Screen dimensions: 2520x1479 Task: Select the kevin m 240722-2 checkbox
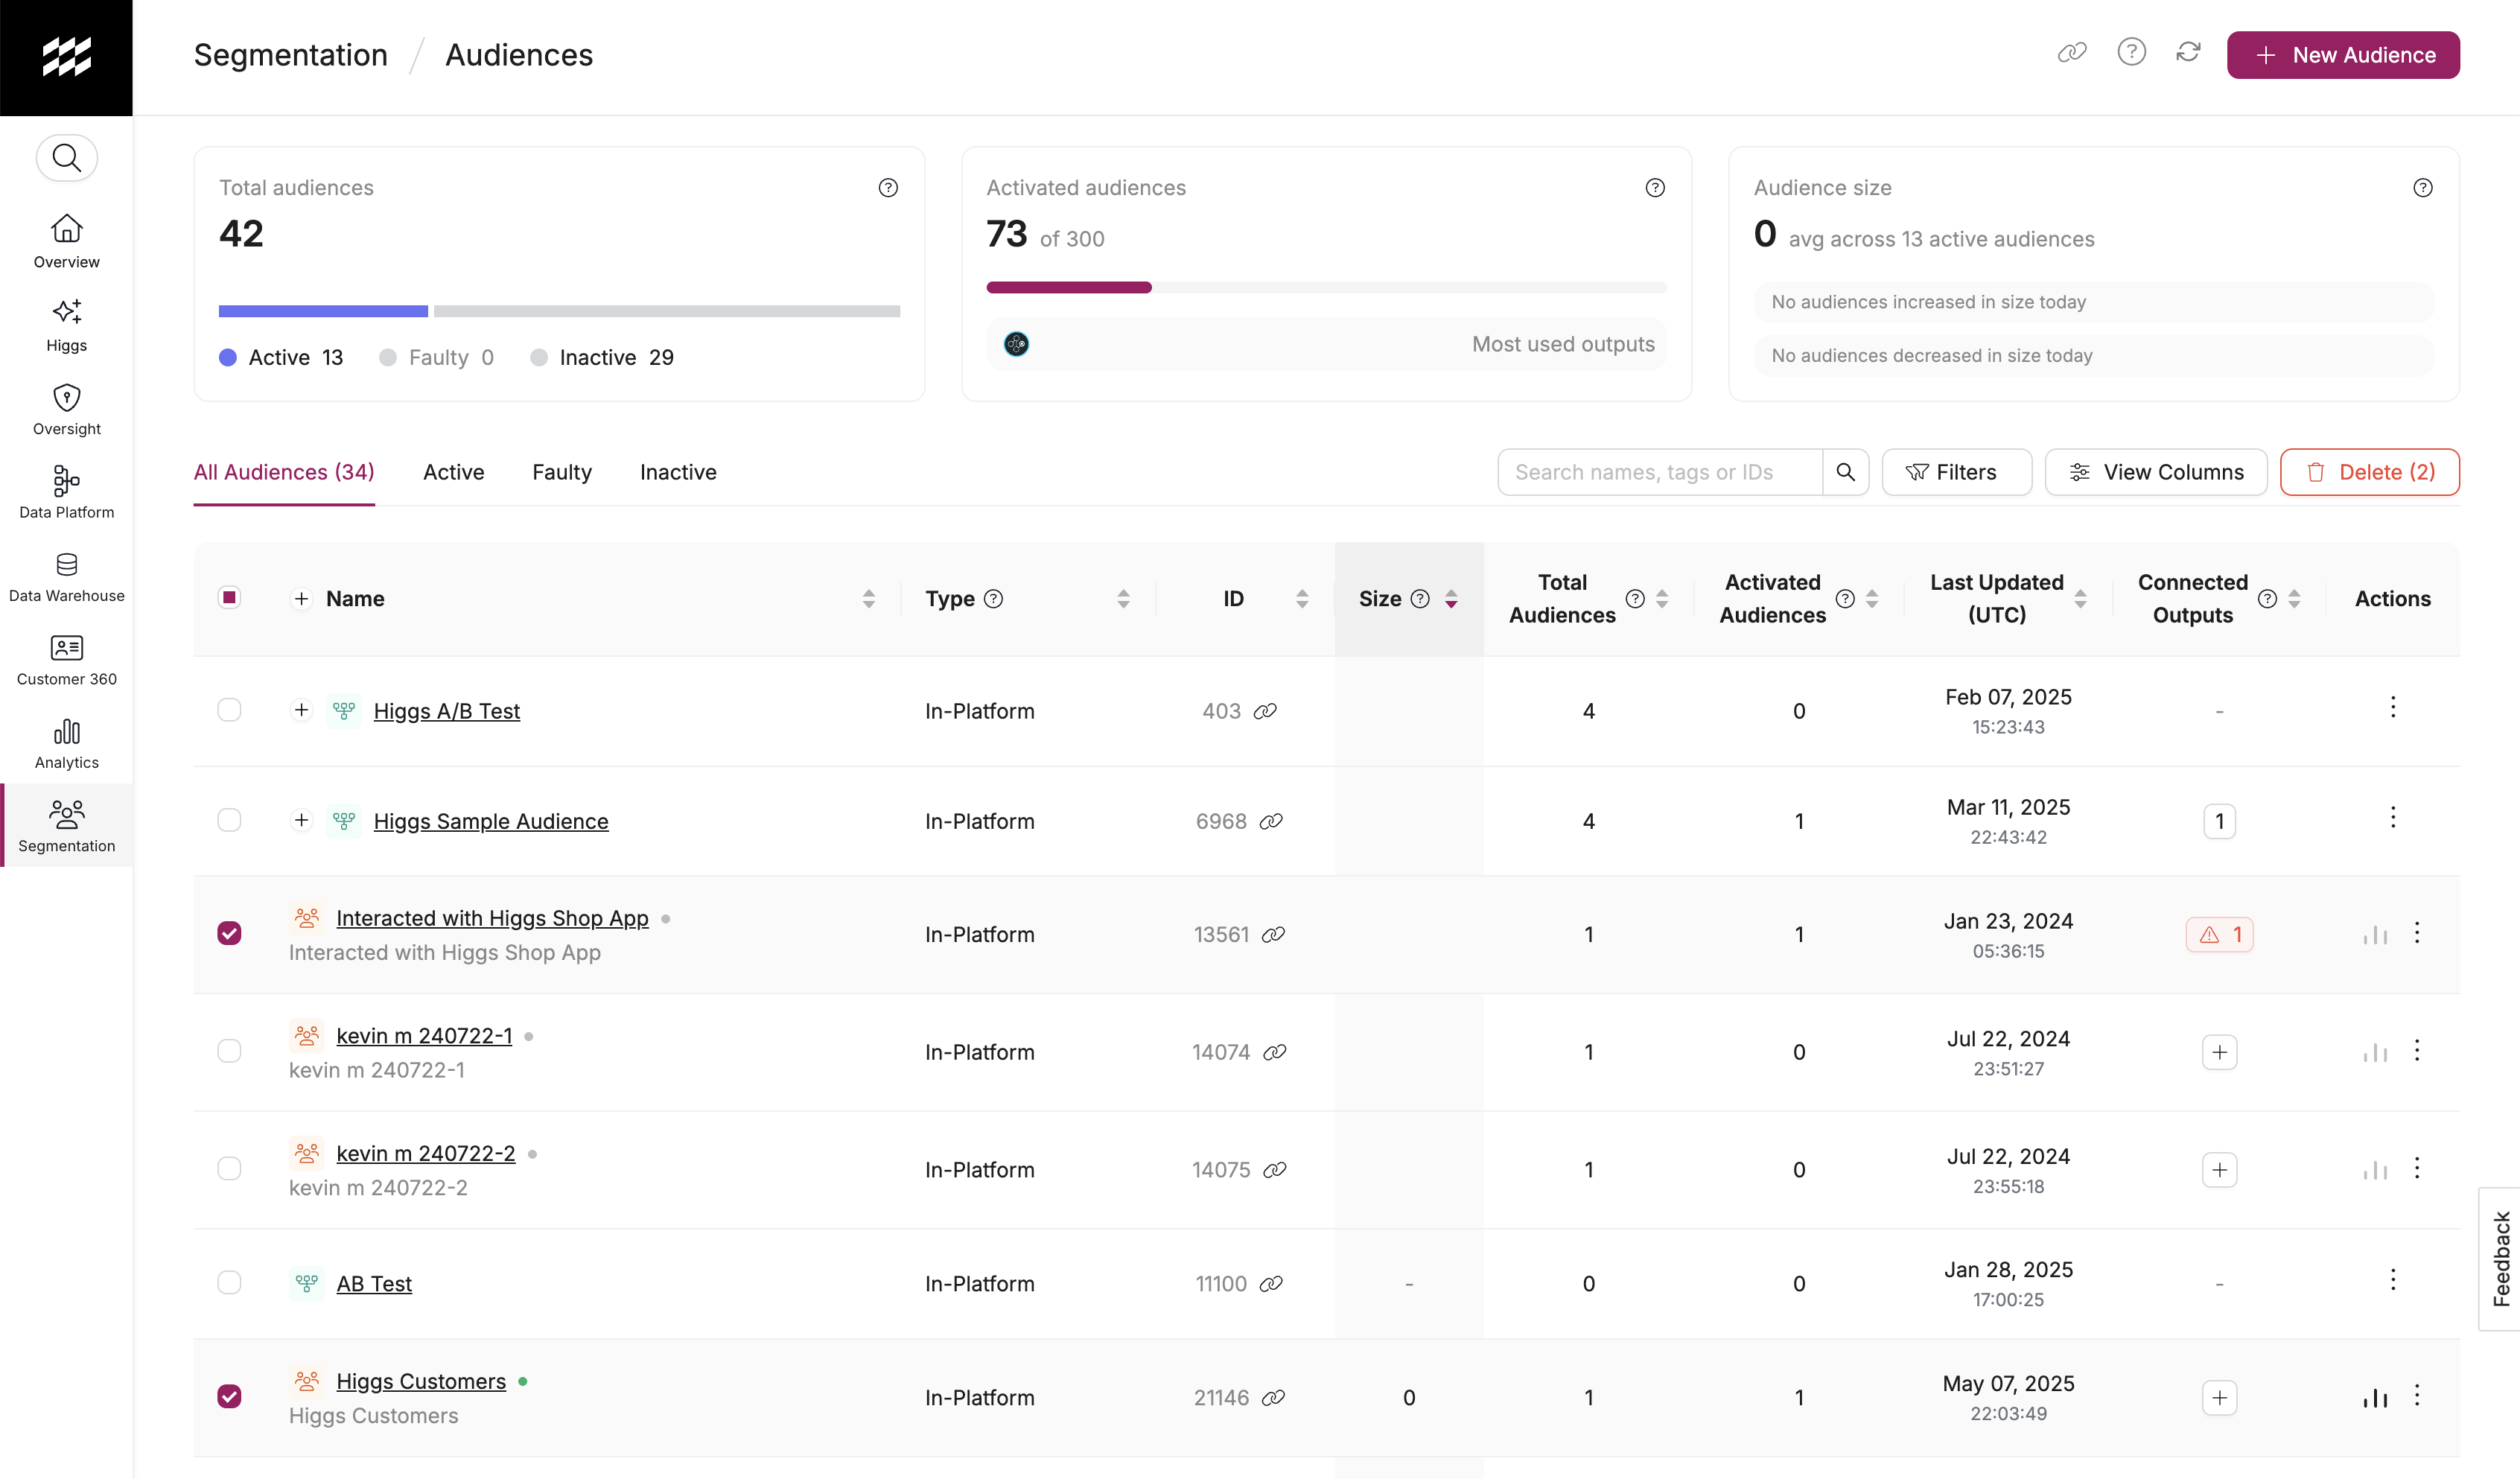[229, 1168]
